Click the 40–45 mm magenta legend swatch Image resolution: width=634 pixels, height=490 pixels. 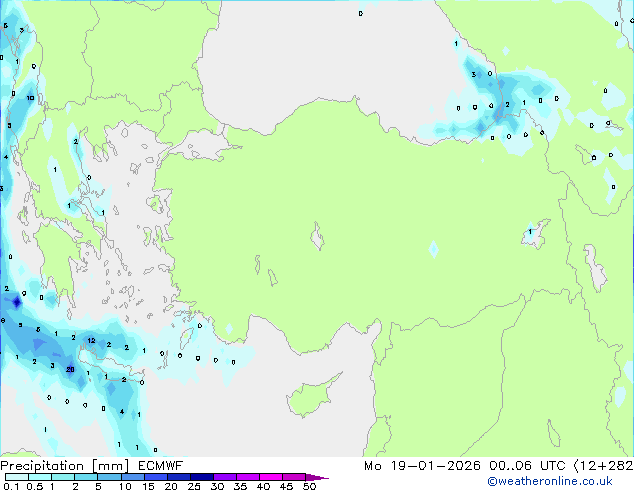pyautogui.click(x=271, y=477)
